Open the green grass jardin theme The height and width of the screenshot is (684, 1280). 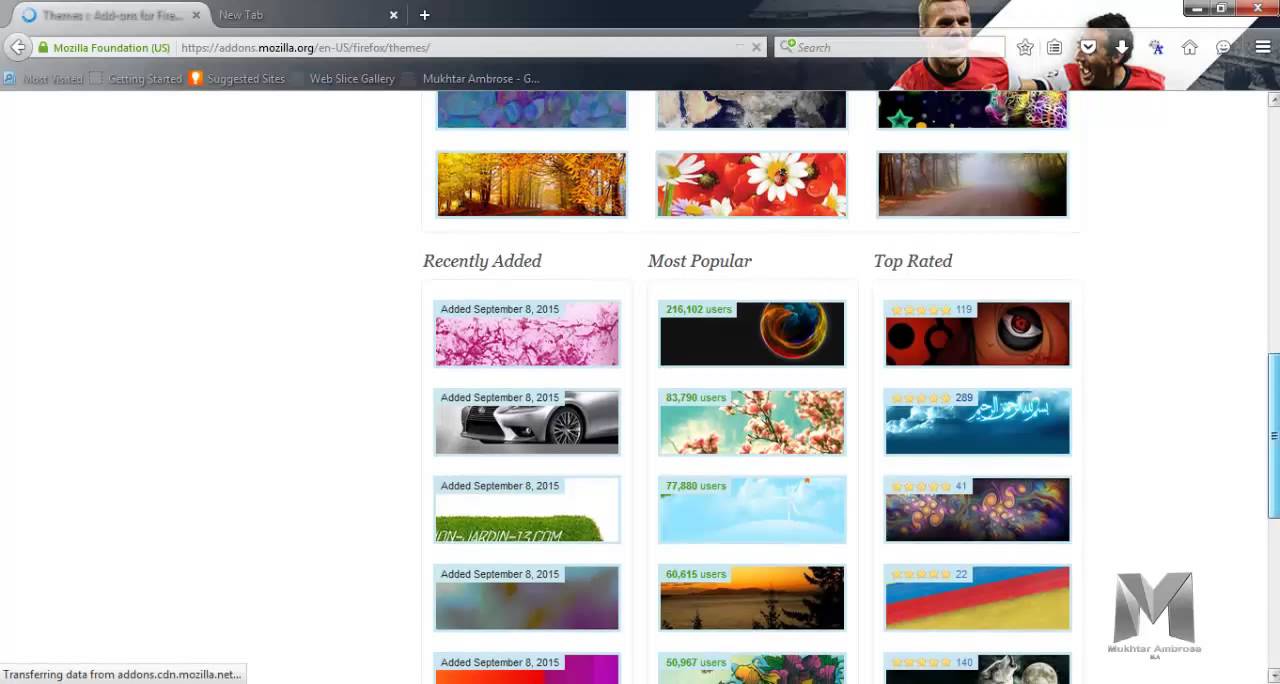coord(527,510)
